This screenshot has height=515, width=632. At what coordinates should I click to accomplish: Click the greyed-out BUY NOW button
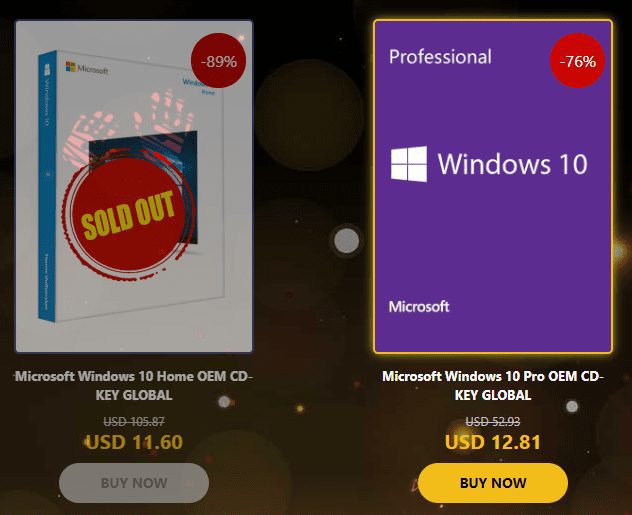point(134,483)
